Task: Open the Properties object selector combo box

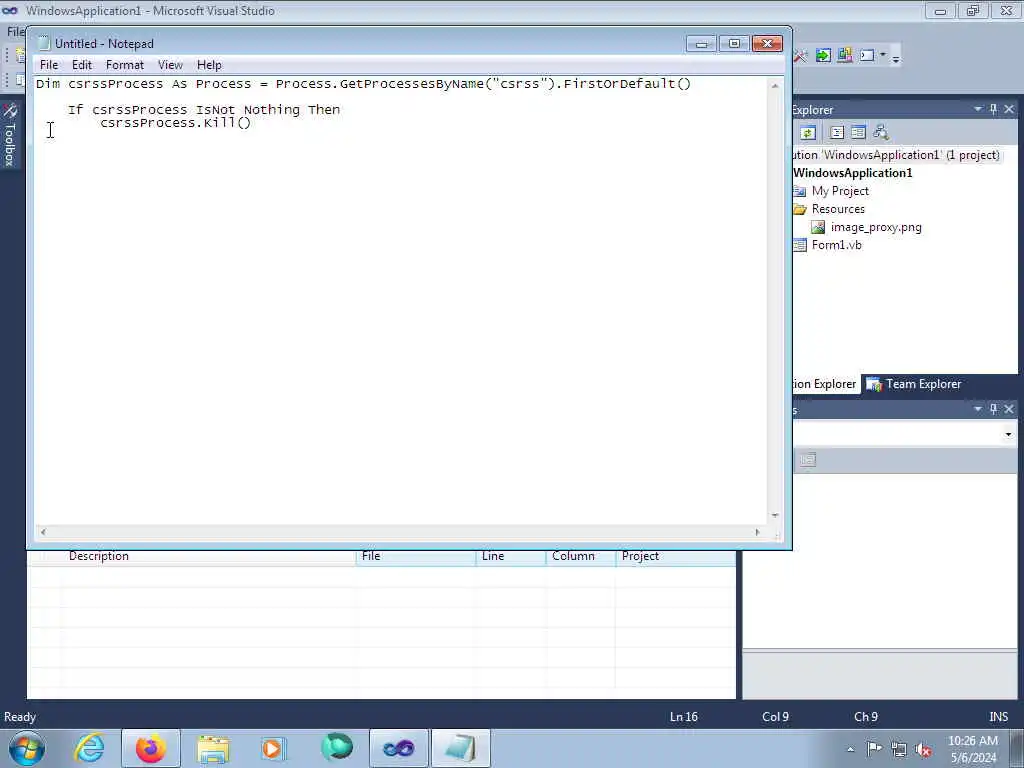Action: coord(905,434)
